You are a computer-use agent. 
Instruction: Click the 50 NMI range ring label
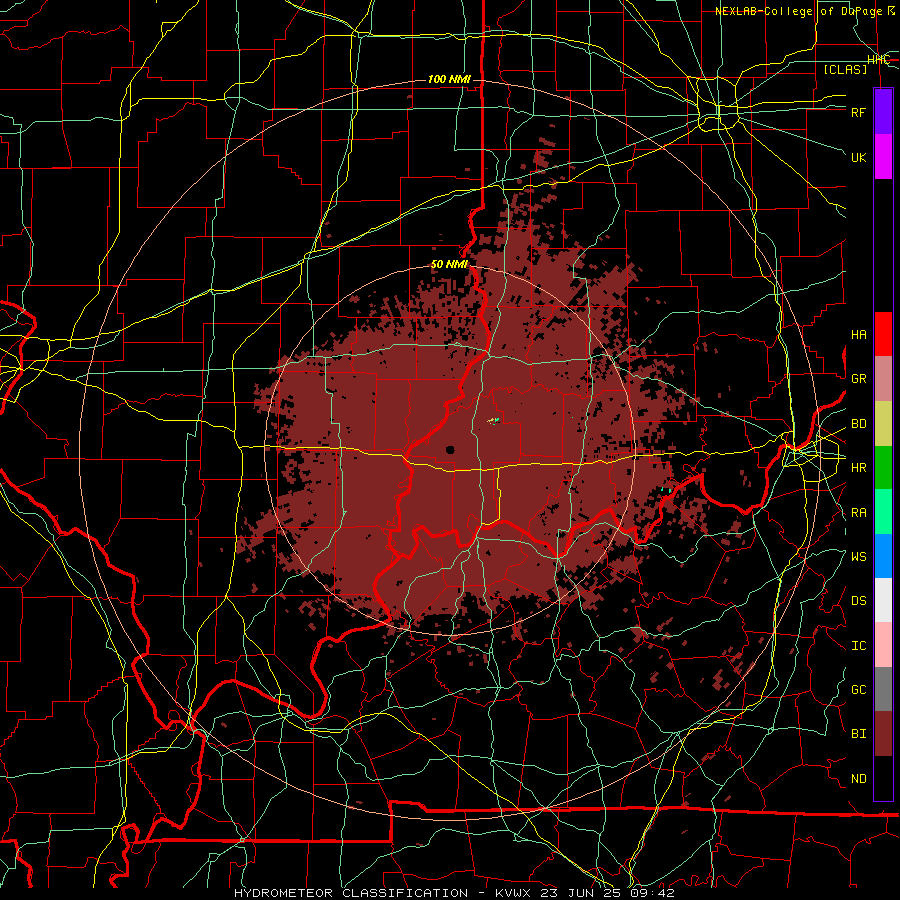[x=449, y=265]
